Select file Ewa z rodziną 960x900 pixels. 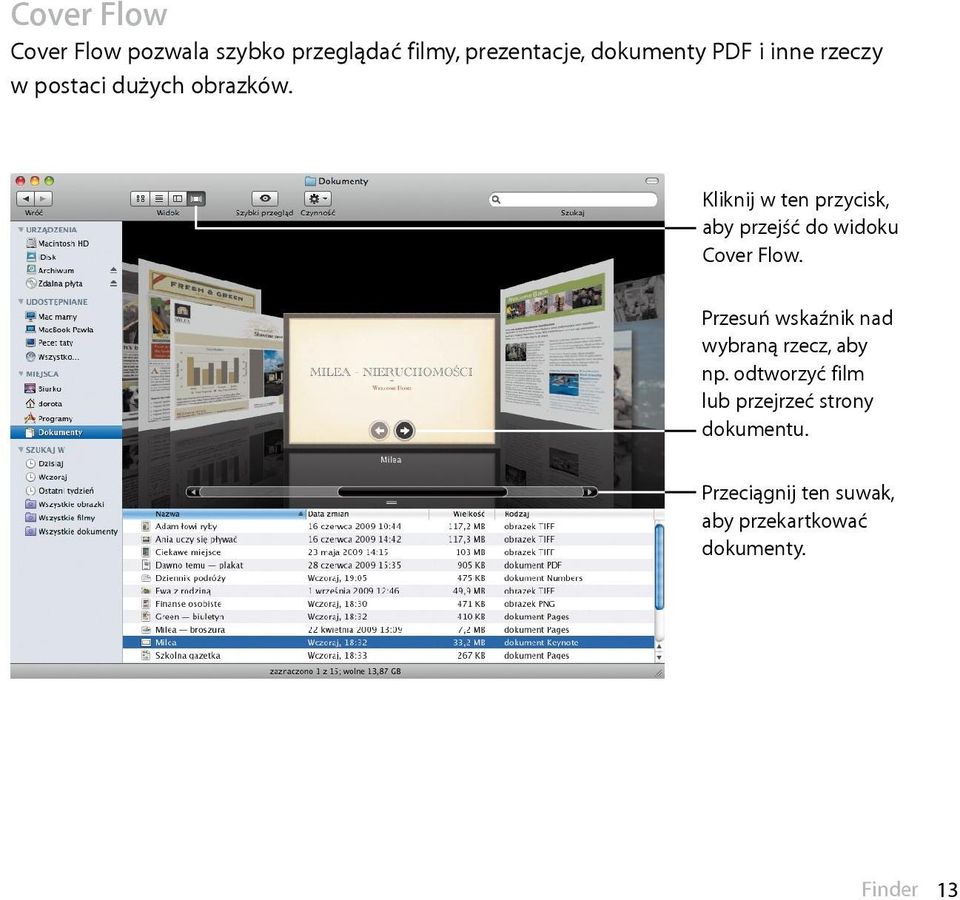[x=388, y=591]
